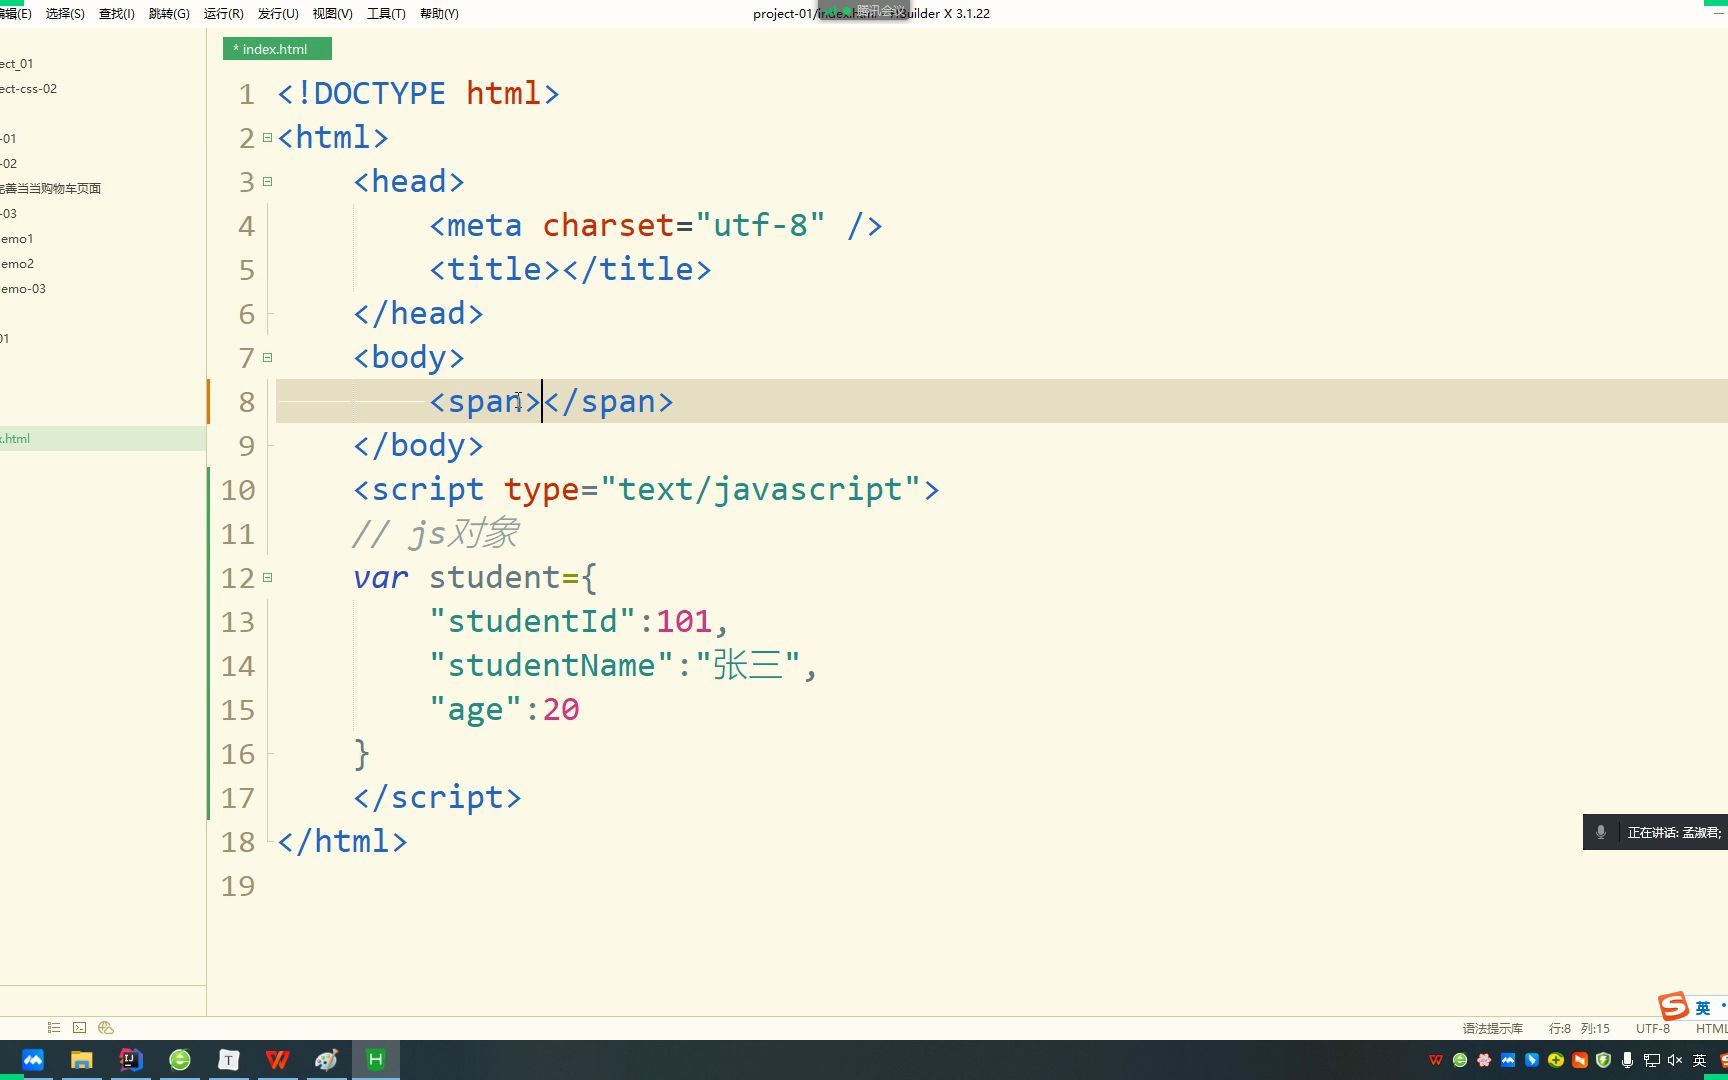Open Tencent Meeting from the taskbar
Viewport: 1728px width, 1080px height.
click(x=33, y=1060)
